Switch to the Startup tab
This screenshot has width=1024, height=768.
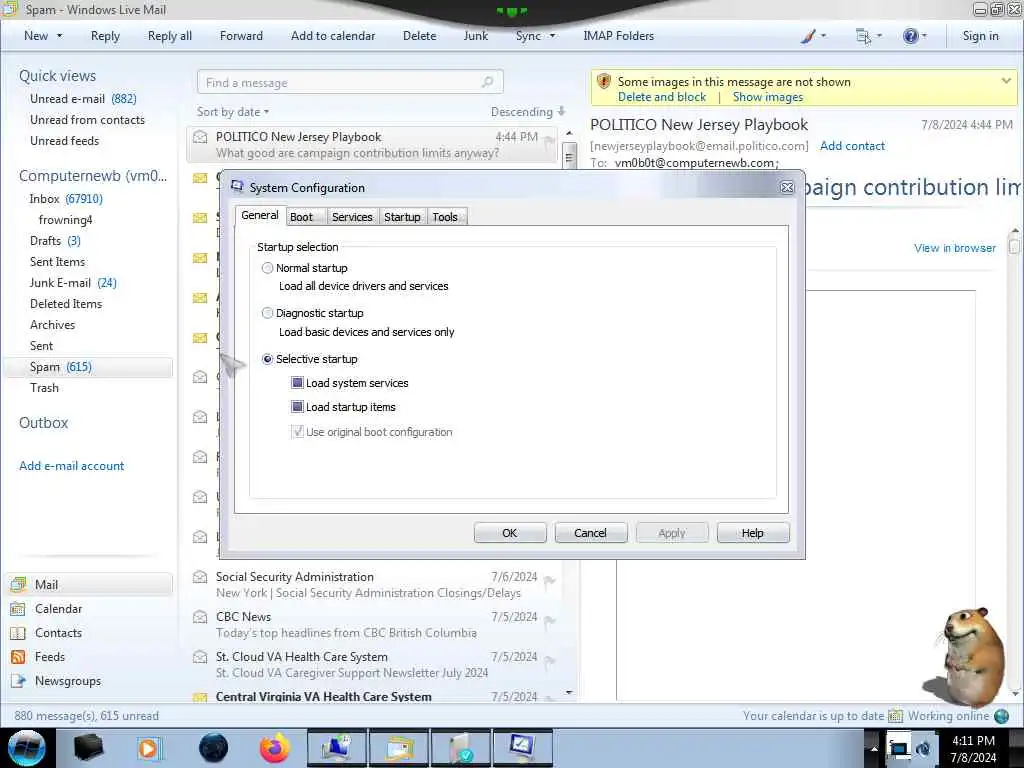pos(402,217)
